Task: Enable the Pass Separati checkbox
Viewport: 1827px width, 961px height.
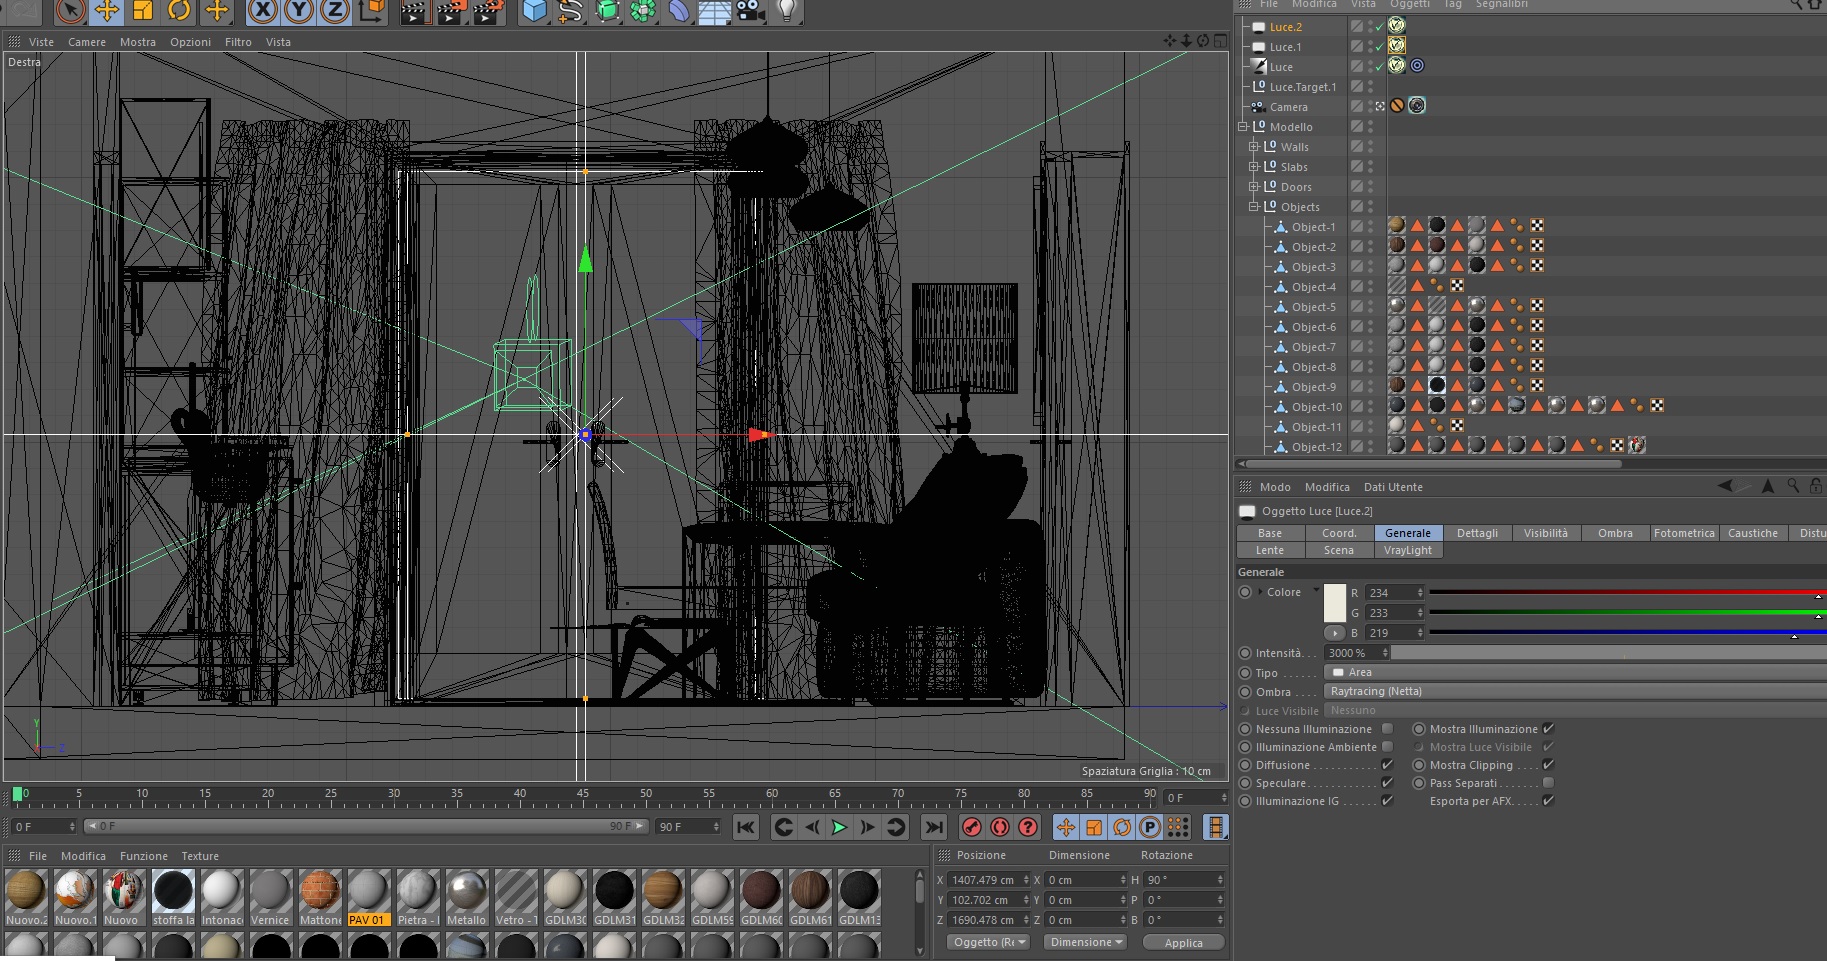Action: [x=1548, y=783]
